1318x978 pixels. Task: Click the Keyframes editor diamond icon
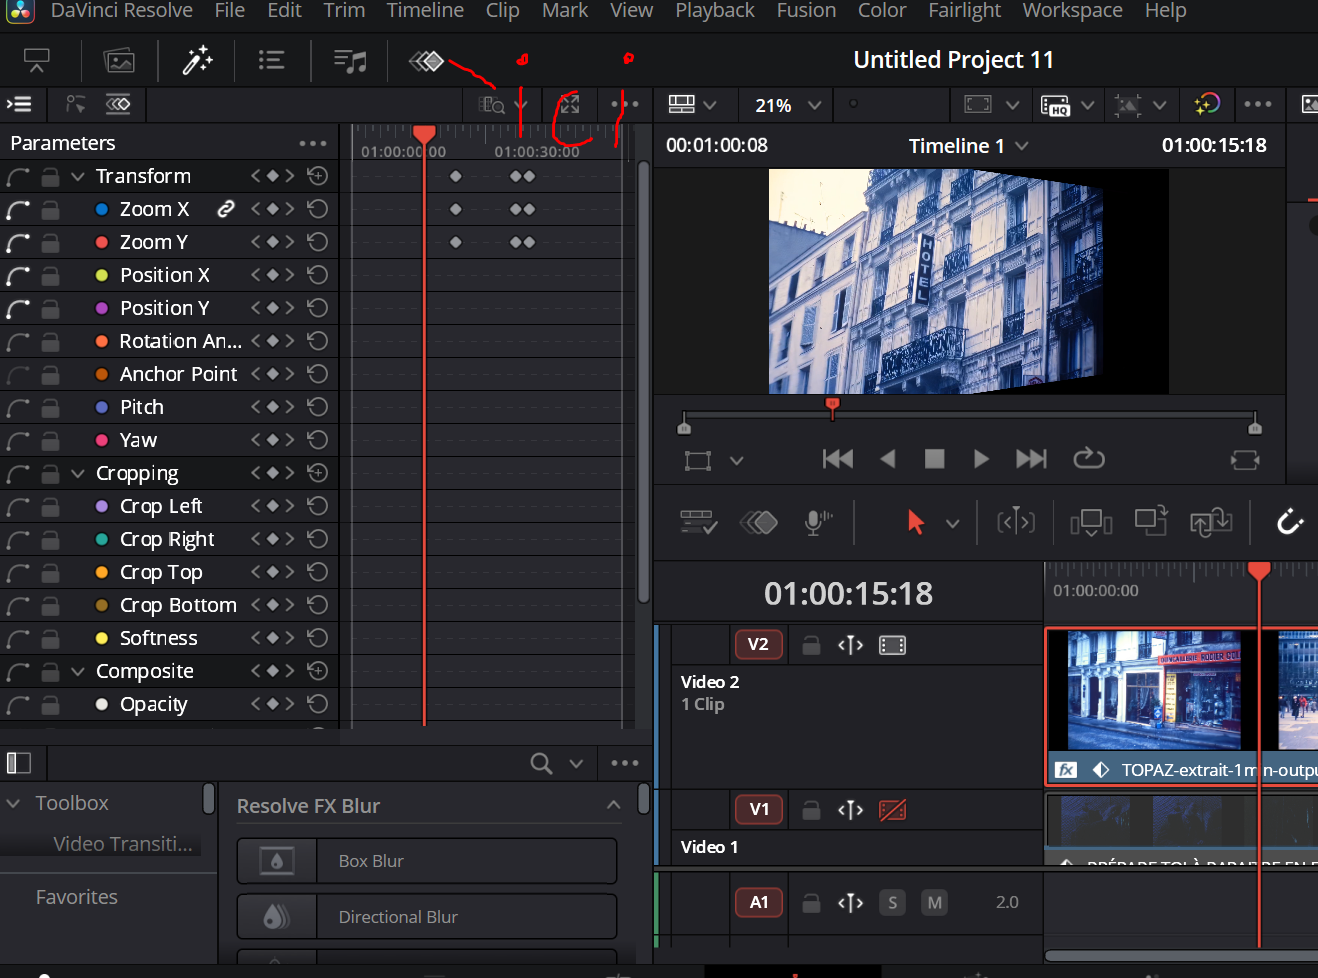426,61
